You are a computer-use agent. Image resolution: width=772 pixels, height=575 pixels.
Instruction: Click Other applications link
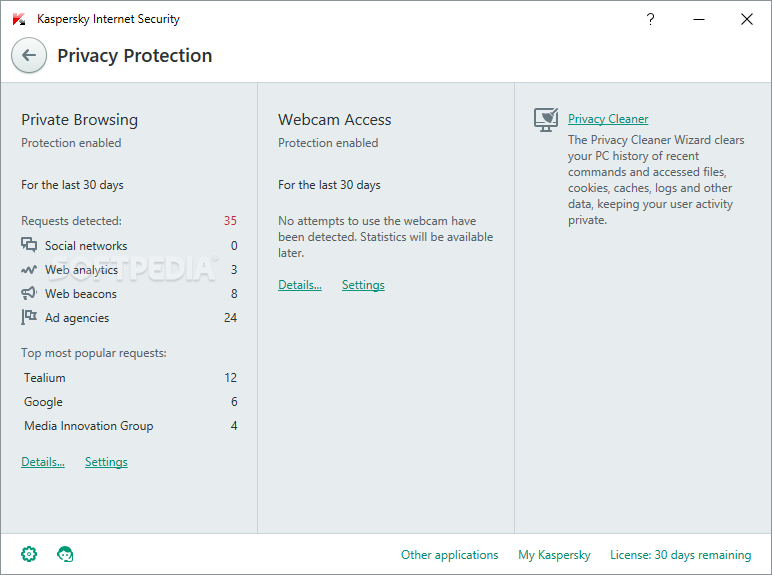click(450, 555)
